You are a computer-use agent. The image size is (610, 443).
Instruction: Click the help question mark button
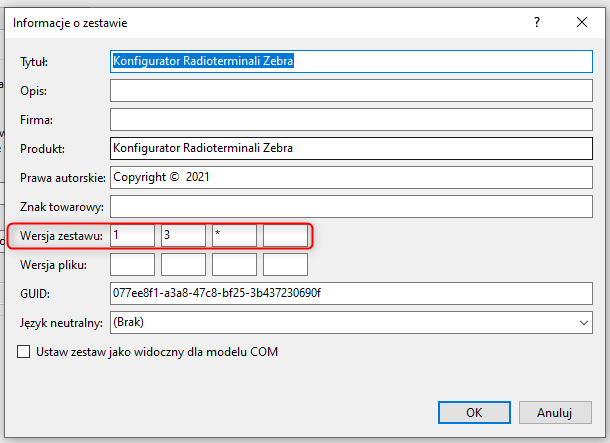click(x=536, y=21)
